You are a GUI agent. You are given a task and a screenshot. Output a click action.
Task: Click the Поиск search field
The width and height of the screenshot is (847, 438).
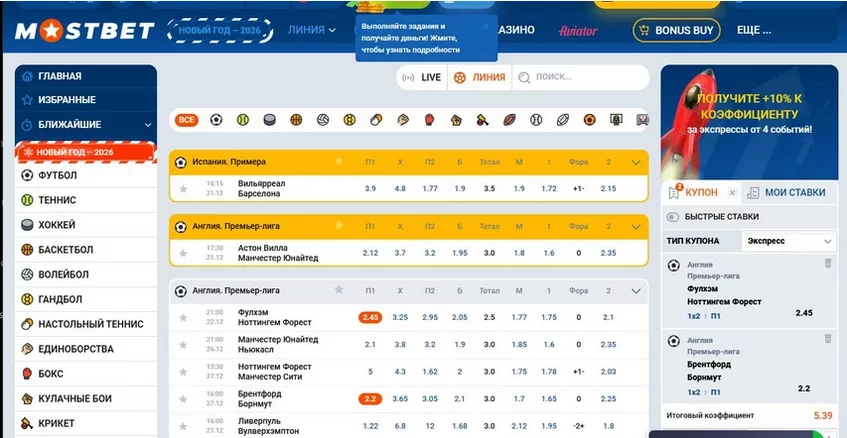click(577, 77)
